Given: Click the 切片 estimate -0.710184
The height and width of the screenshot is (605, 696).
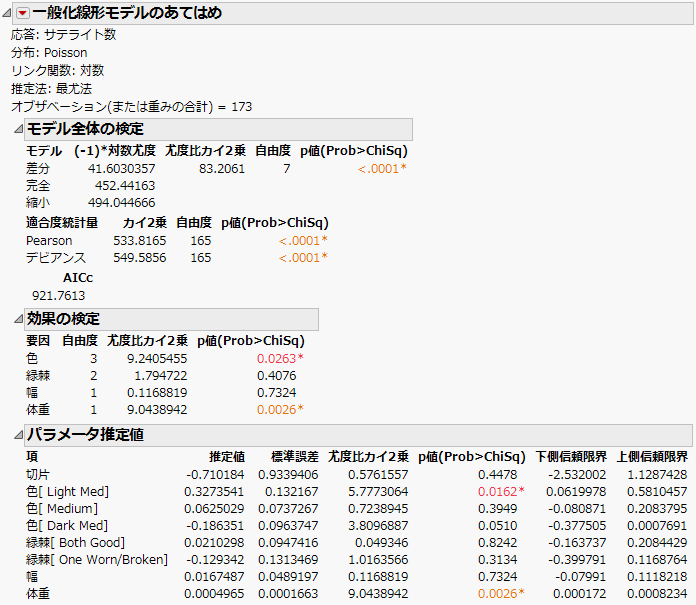Looking at the screenshot, I should (215, 475).
